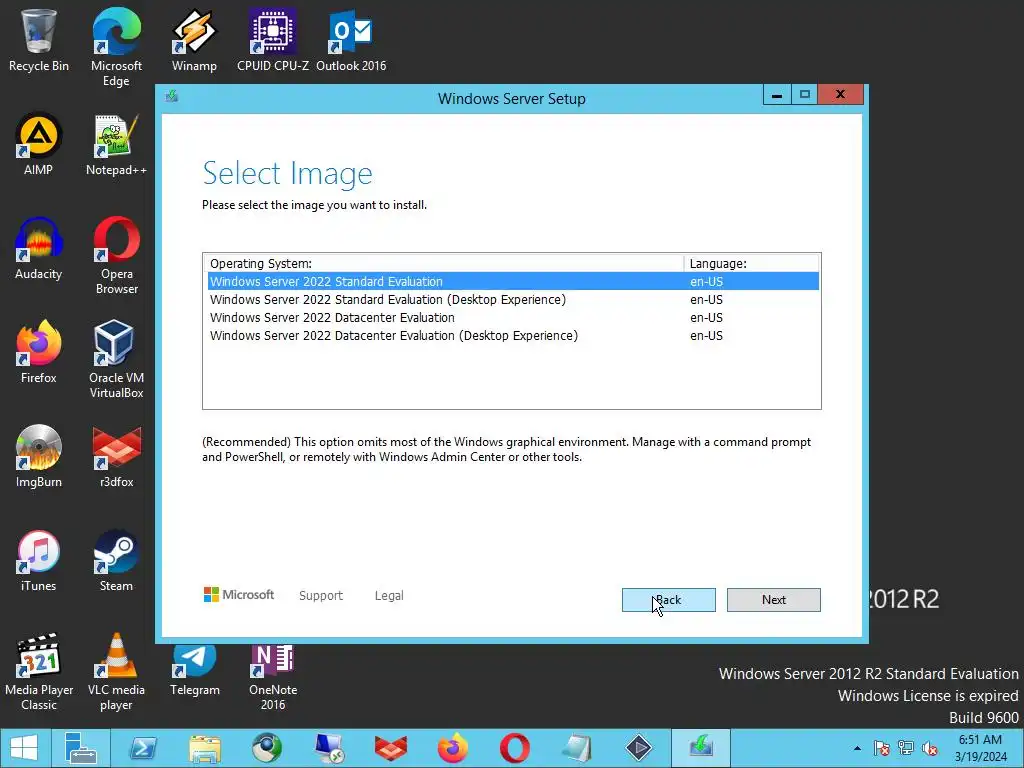Open the r3dfox taskbar icon
Viewport: 1024px width, 768px height.
(391, 748)
